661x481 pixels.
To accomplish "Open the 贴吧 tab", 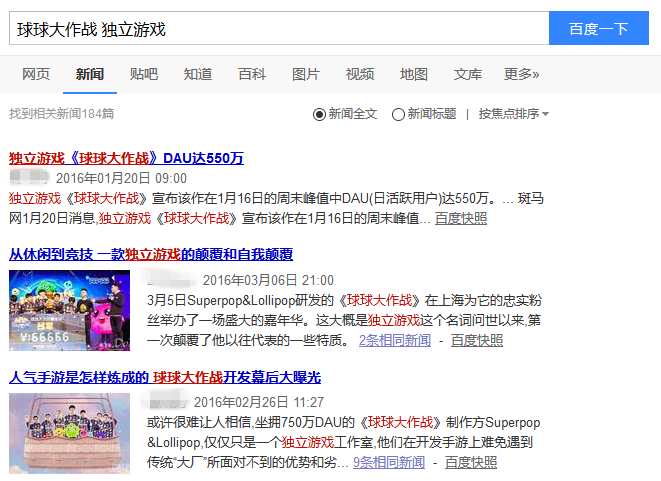I will 144,74.
